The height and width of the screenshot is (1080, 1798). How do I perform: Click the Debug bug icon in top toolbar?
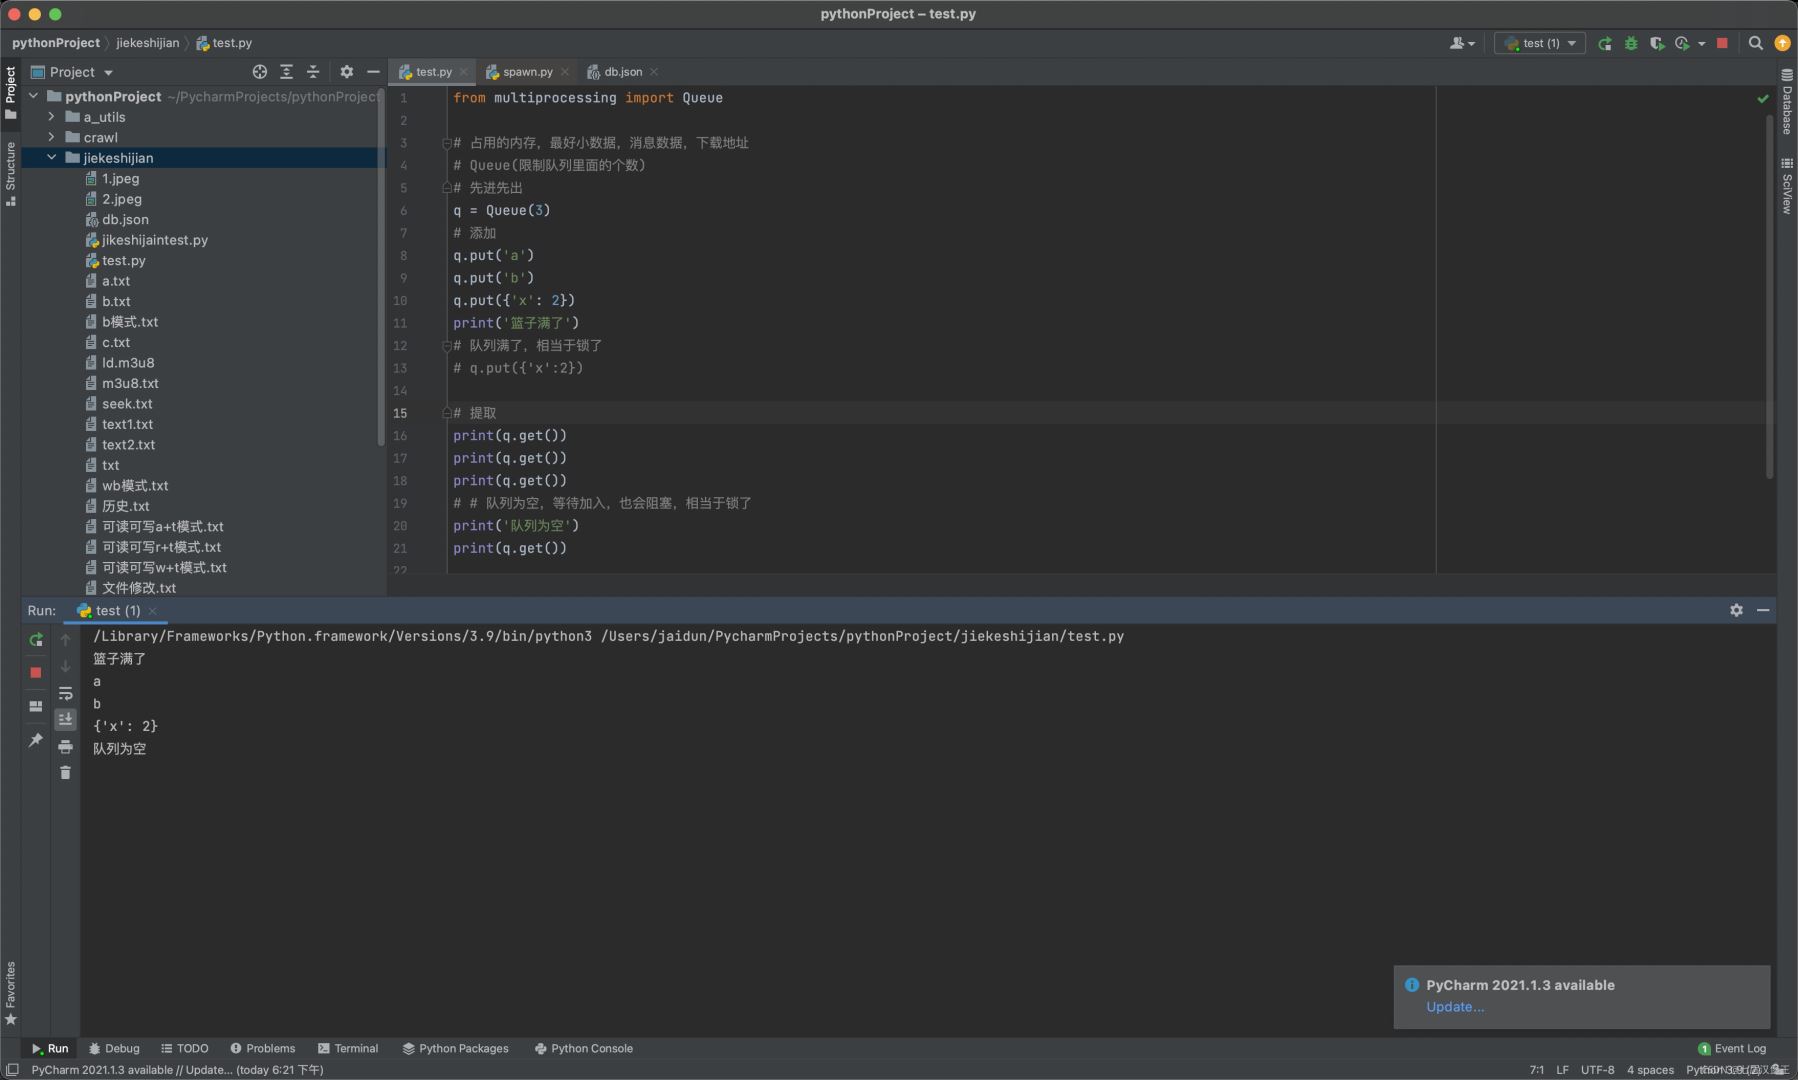(1631, 43)
